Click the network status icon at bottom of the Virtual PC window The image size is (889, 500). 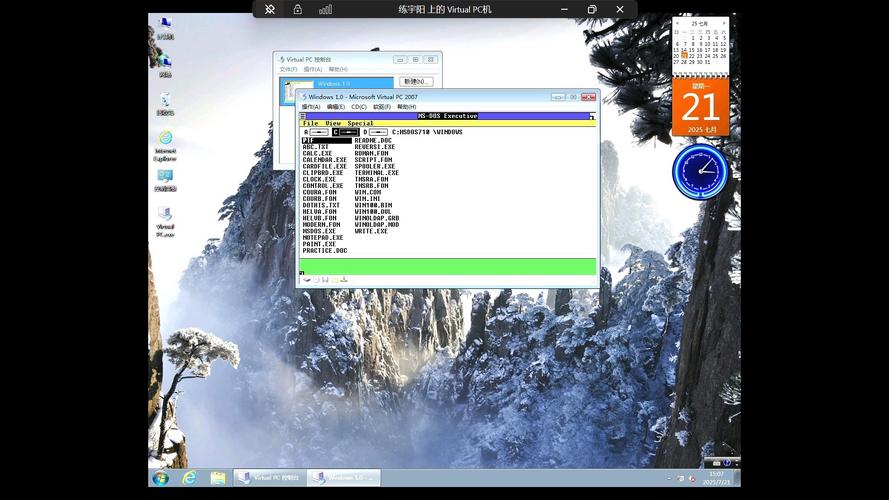point(344,280)
